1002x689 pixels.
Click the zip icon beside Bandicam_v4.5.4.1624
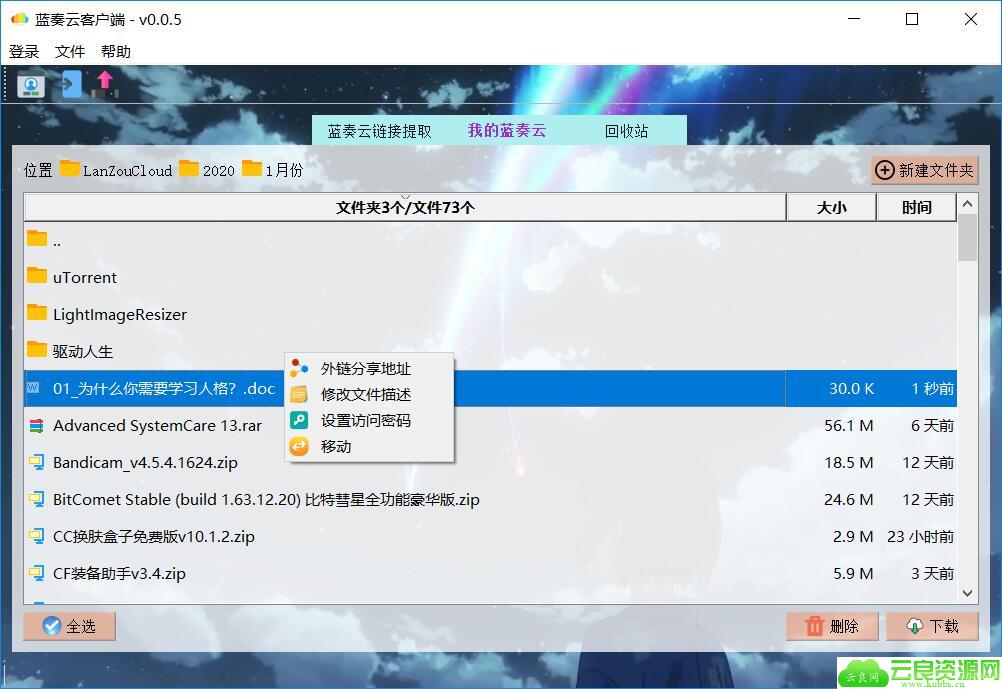[x=36, y=461]
